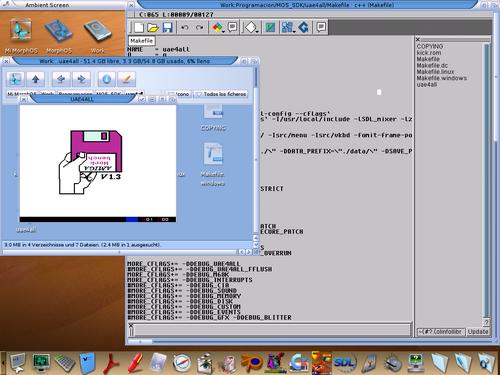Image resolution: width=500 pixels, height=375 pixels.
Task: Create a new document in editor toolbar
Action: click(x=138, y=27)
